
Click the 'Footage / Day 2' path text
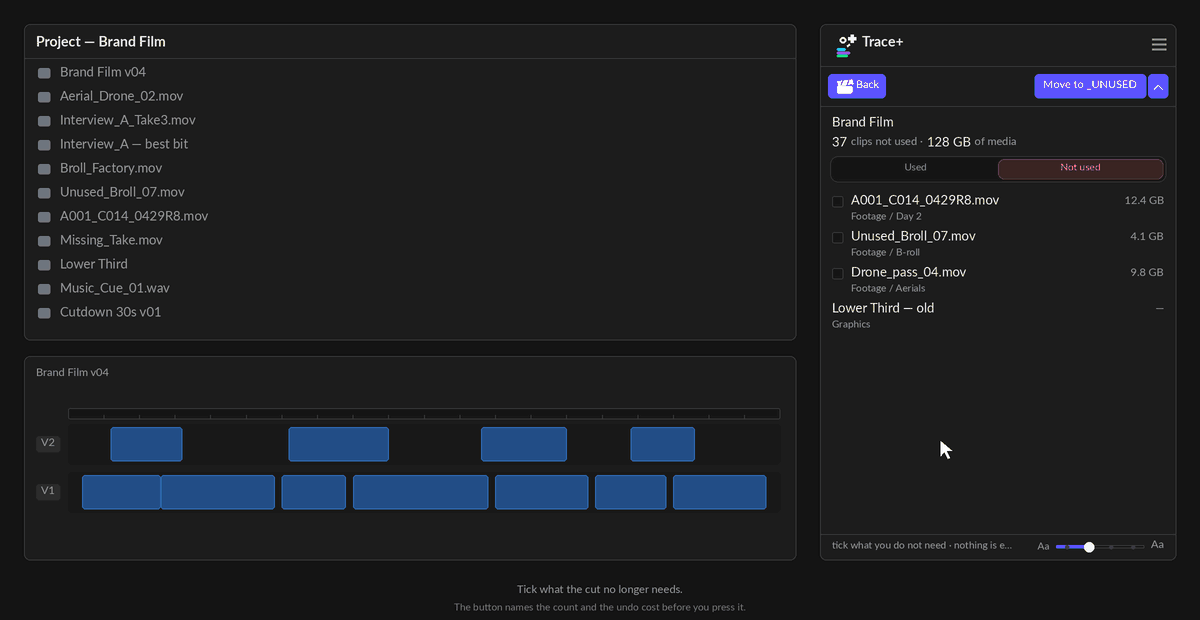[x=886, y=217]
